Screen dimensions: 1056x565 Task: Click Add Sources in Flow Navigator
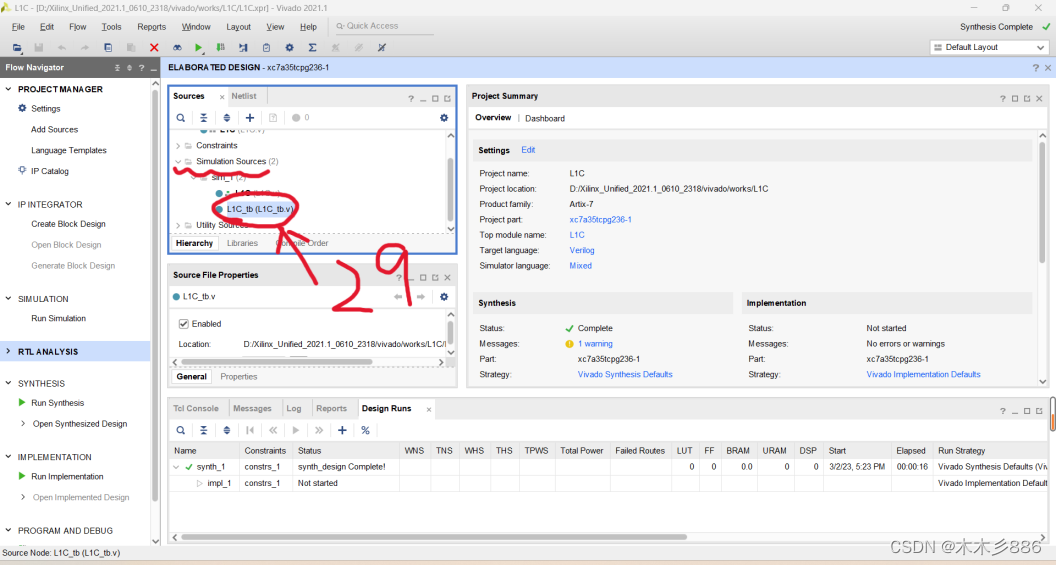click(x=55, y=129)
